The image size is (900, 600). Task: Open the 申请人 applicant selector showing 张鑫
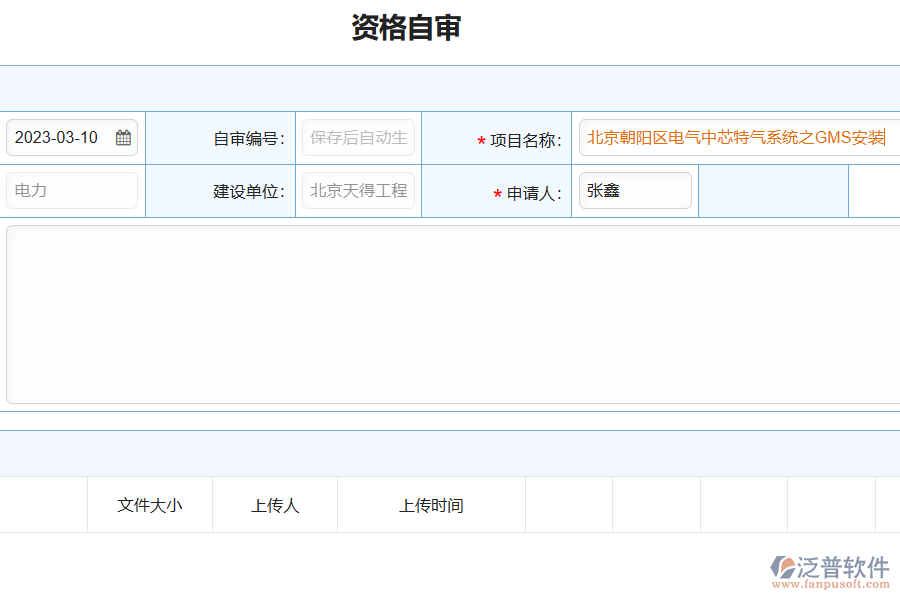click(x=635, y=190)
